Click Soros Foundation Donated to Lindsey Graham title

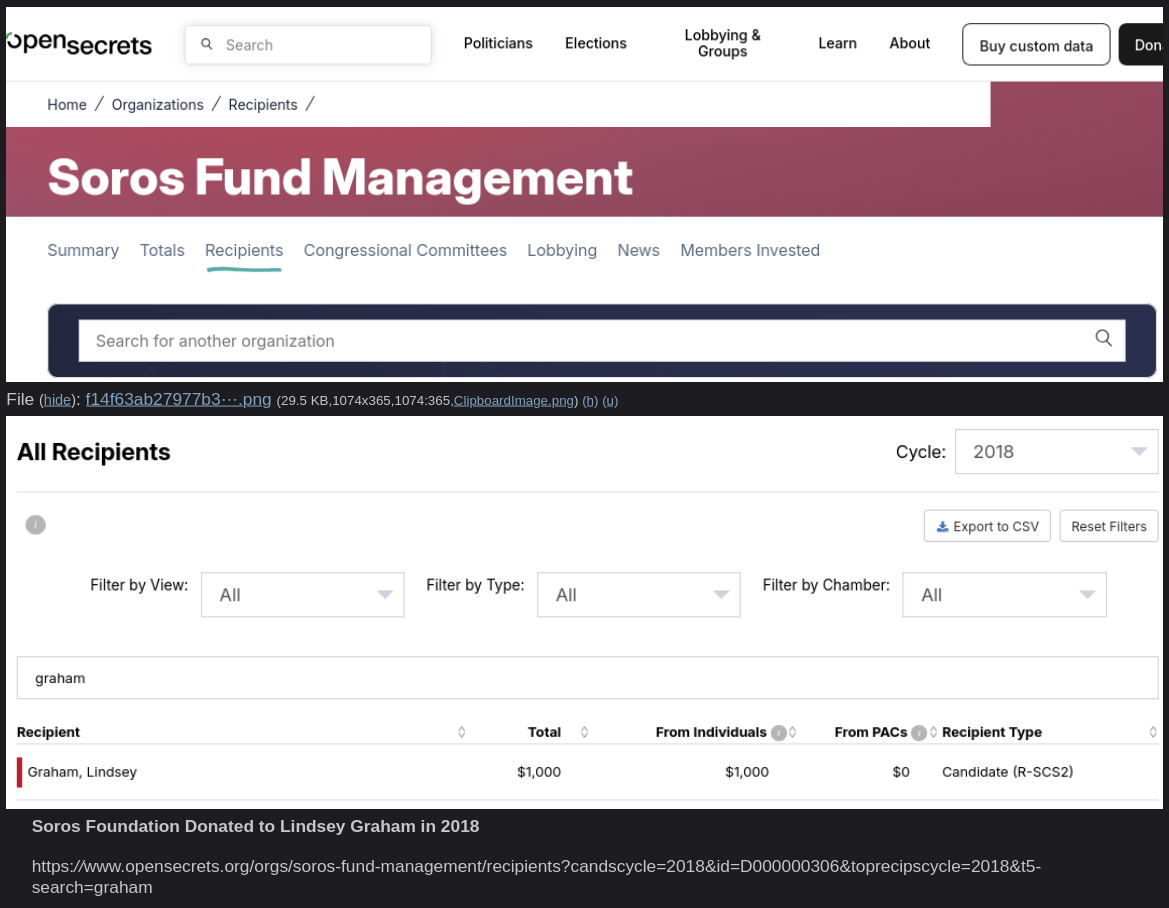[x=255, y=826]
